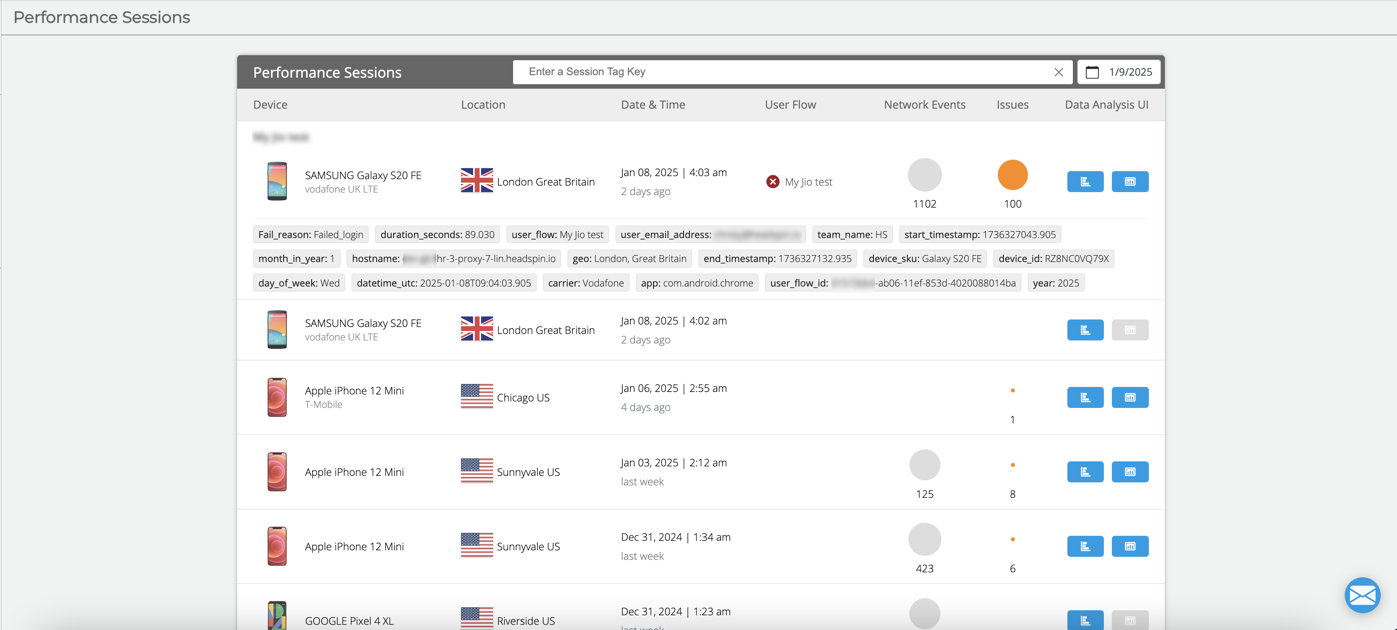Select the geo: London, Great Britain tag

click(630, 259)
